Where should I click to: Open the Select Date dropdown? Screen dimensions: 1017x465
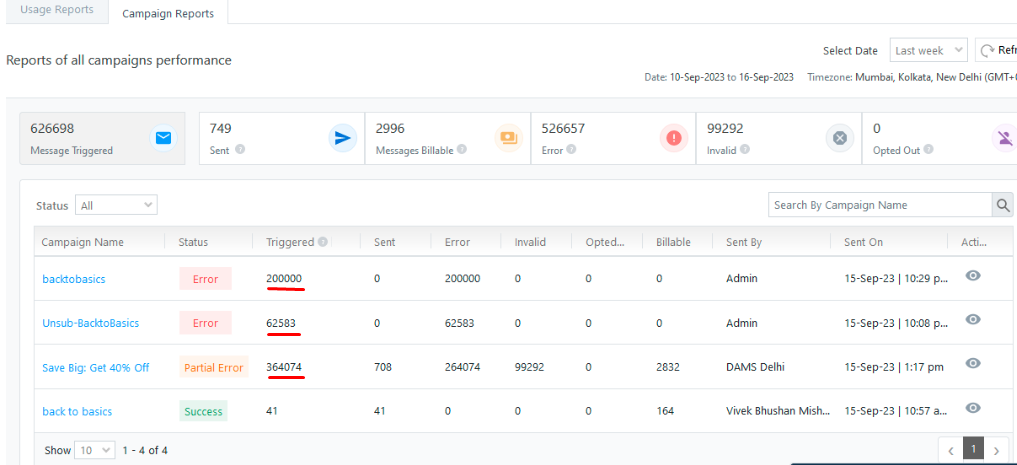point(929,51)
